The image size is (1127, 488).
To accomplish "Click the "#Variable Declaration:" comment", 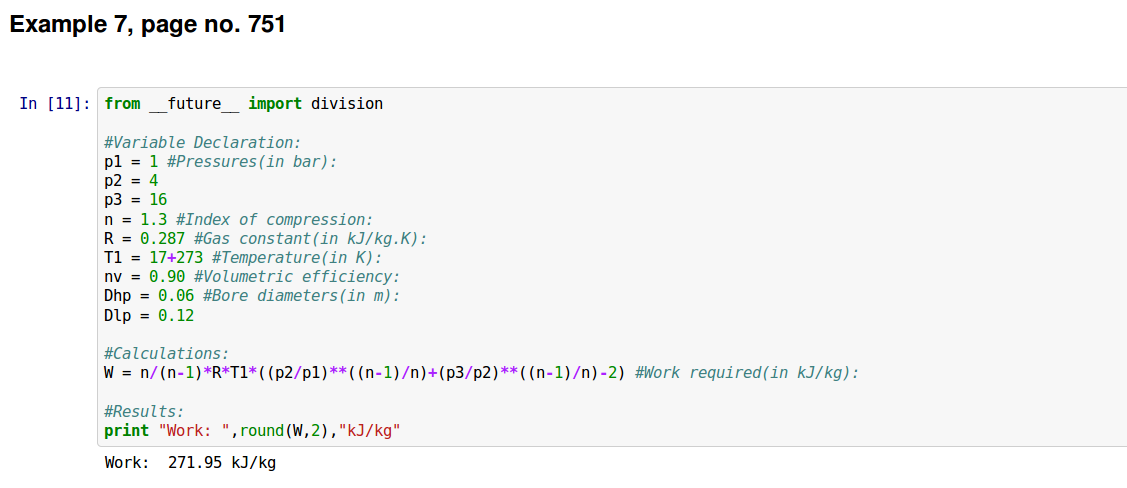I will point(202,142).
